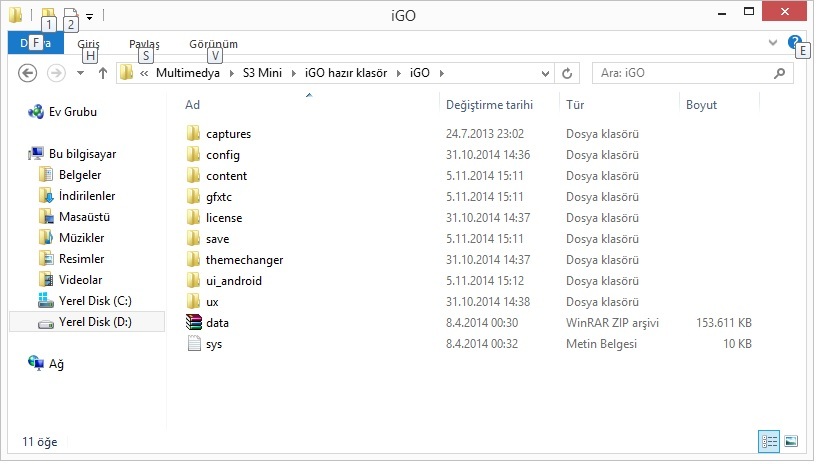This screenshot has width=820, height=464.
Task: Open the Help question mark icon
Action: click(795, 43)
